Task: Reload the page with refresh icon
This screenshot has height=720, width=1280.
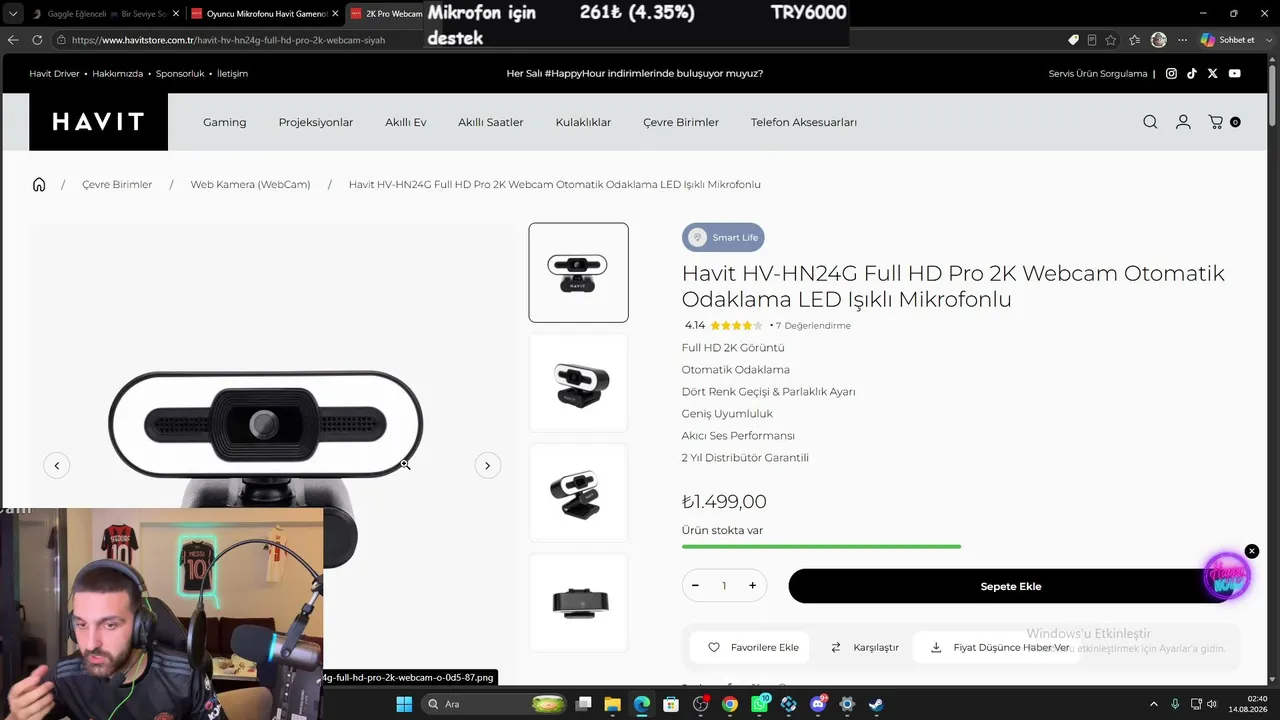Action: pos(37,40)
